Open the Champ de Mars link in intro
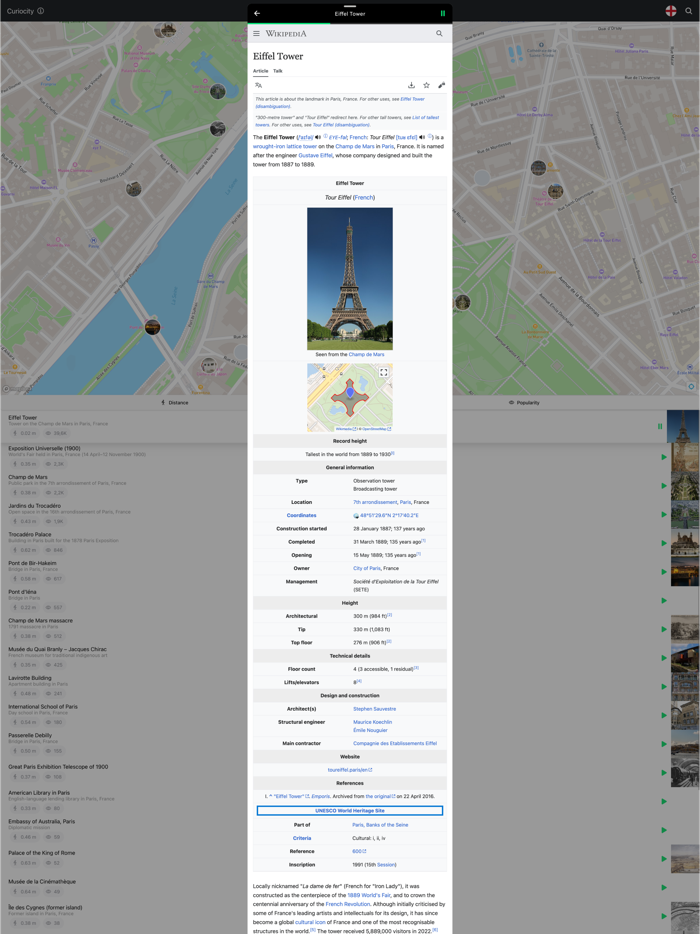The width and height of the screenshot is (700, 934). [354, 147]
